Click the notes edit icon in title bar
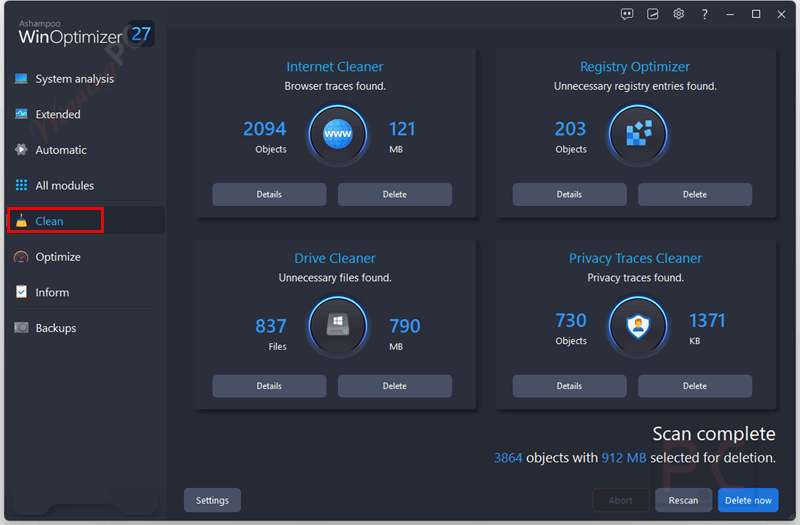This screenshot has height=525, width=800. tap(653, 14)
